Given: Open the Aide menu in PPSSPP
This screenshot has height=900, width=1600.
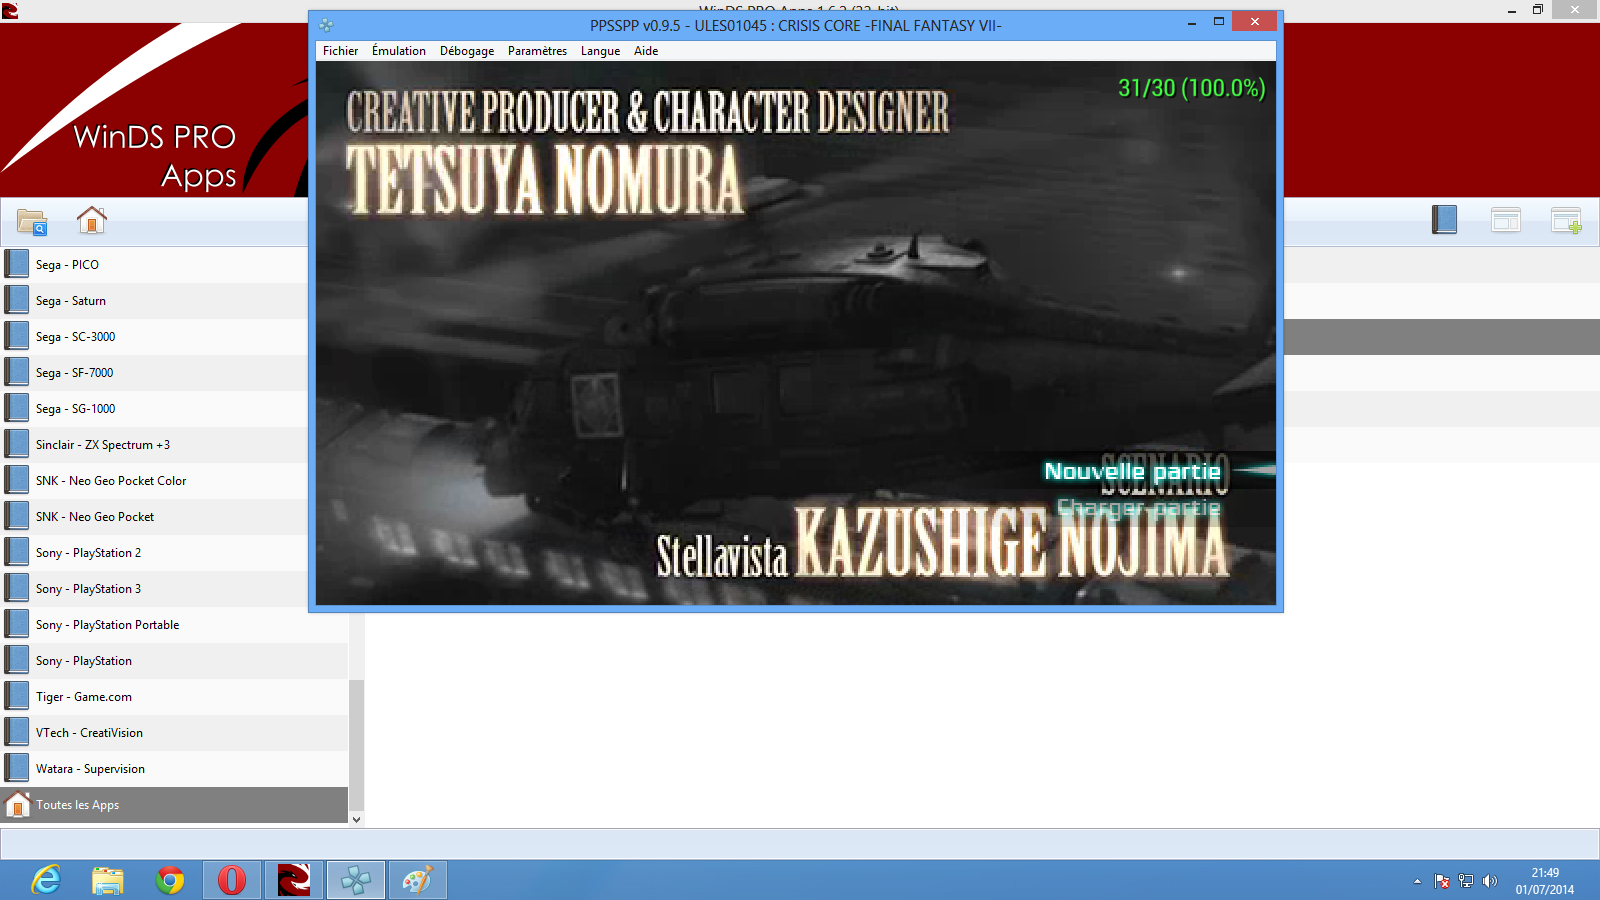Looking at the screenshot, I should 646,51.
